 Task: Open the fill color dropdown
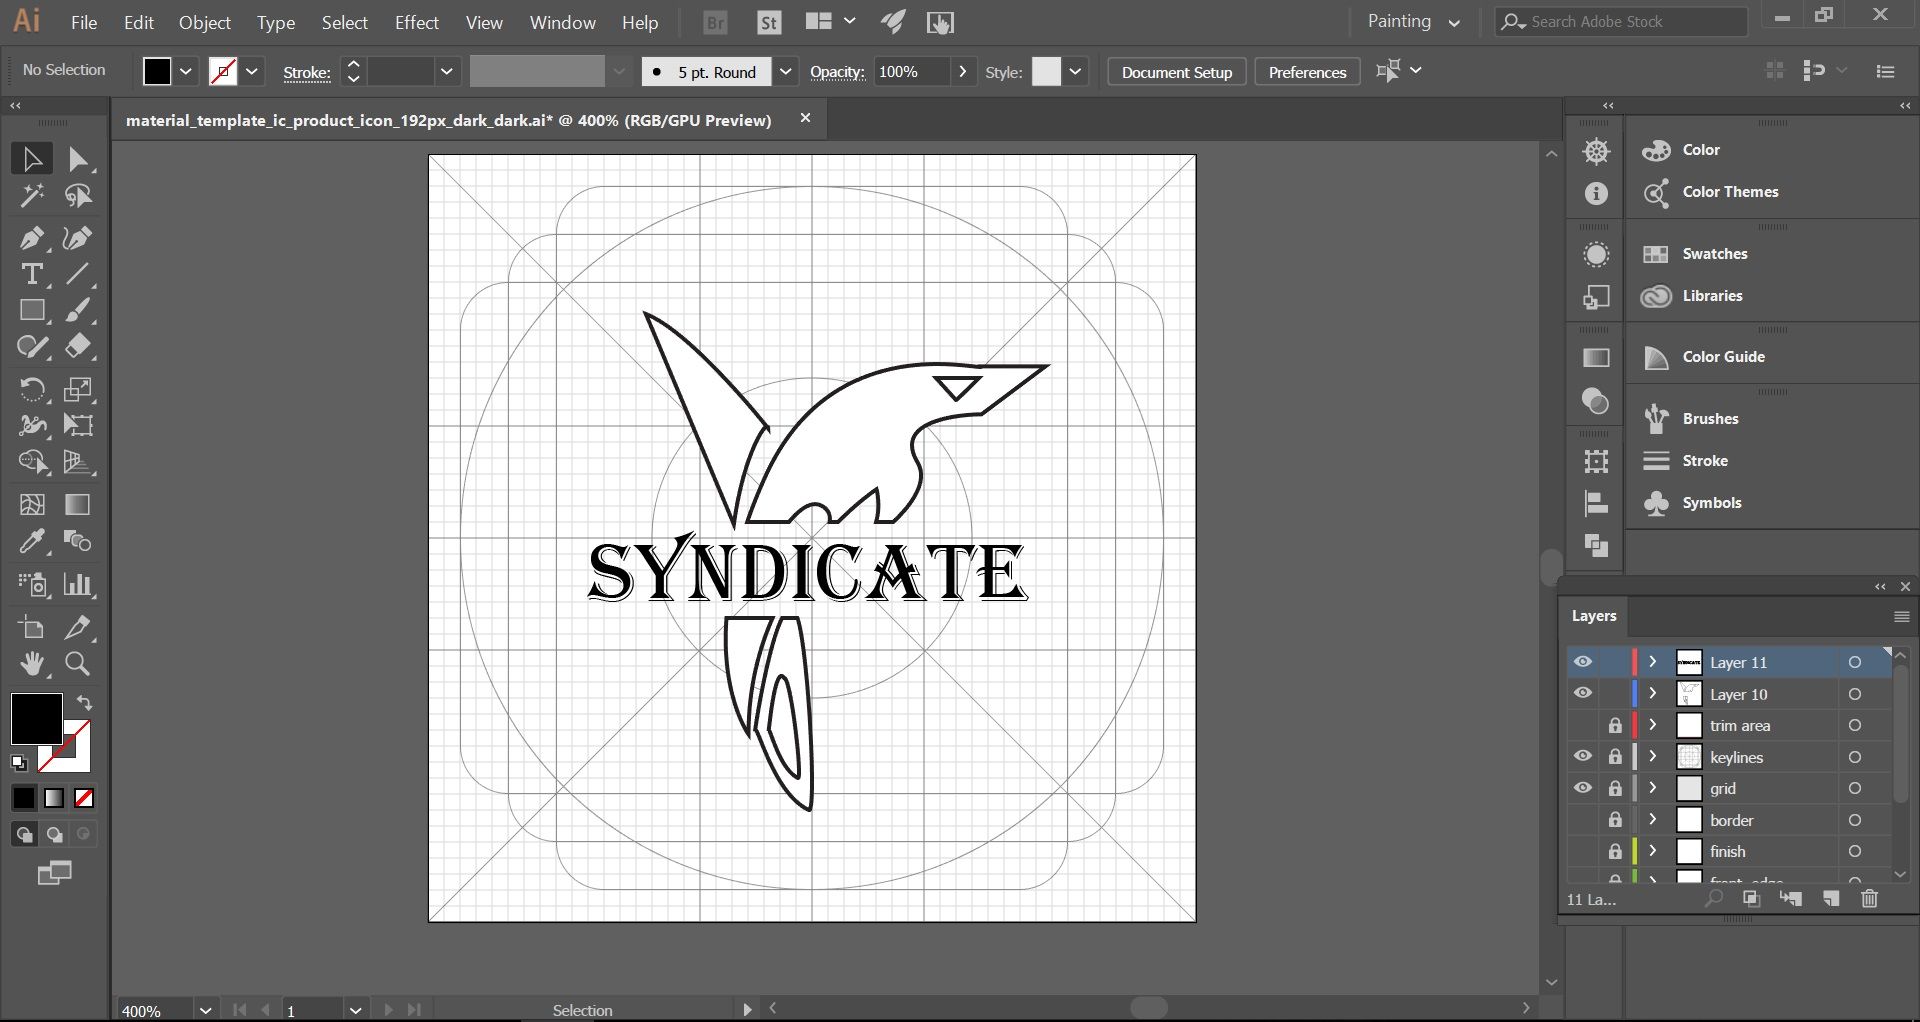point(186,71)
